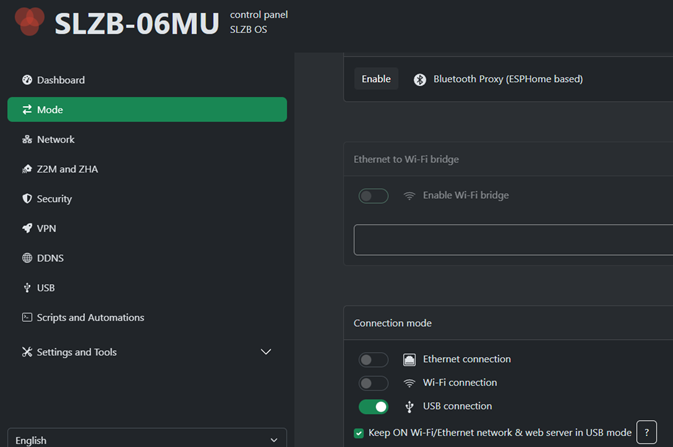This screenshot has width=673, height=447.
Task: Open the English language dropdown
Action: [x=146, y=439]
